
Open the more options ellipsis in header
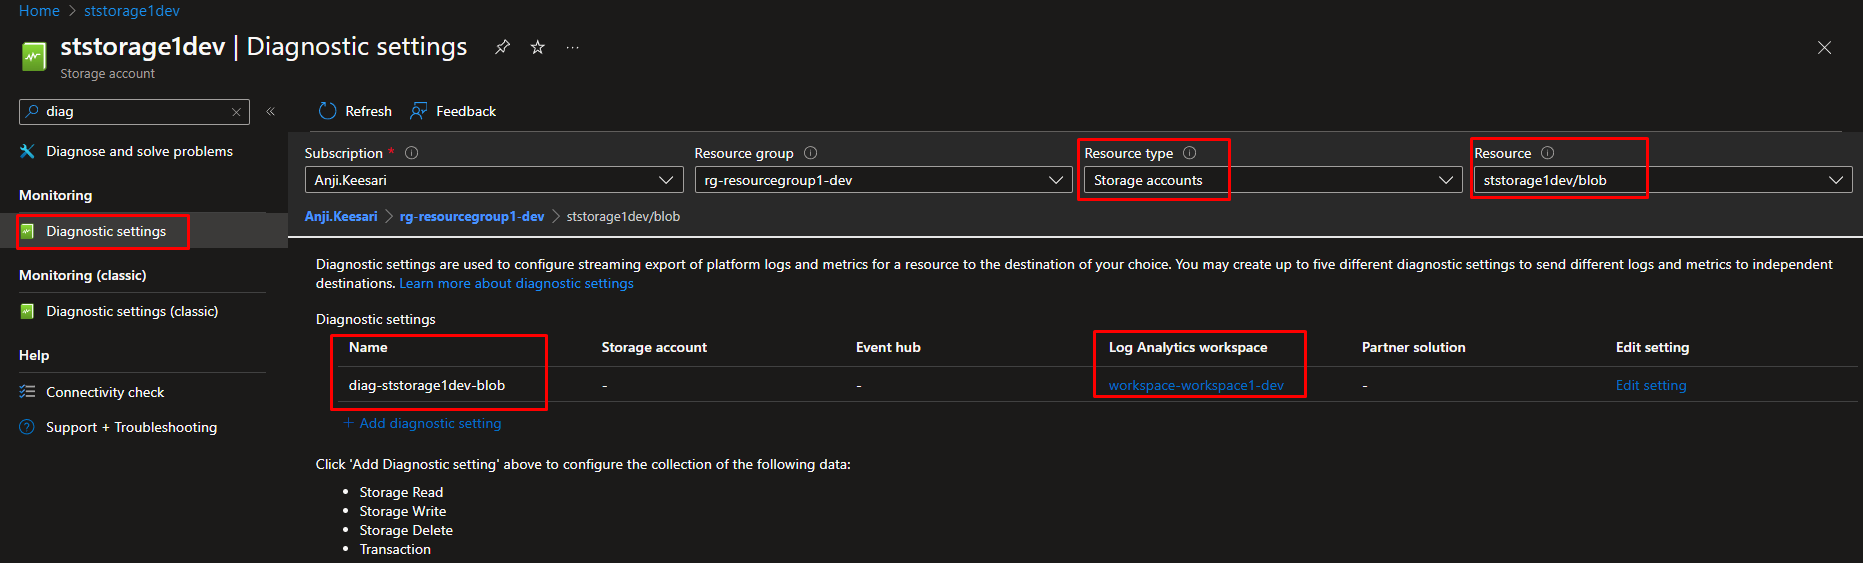[572, 47]
